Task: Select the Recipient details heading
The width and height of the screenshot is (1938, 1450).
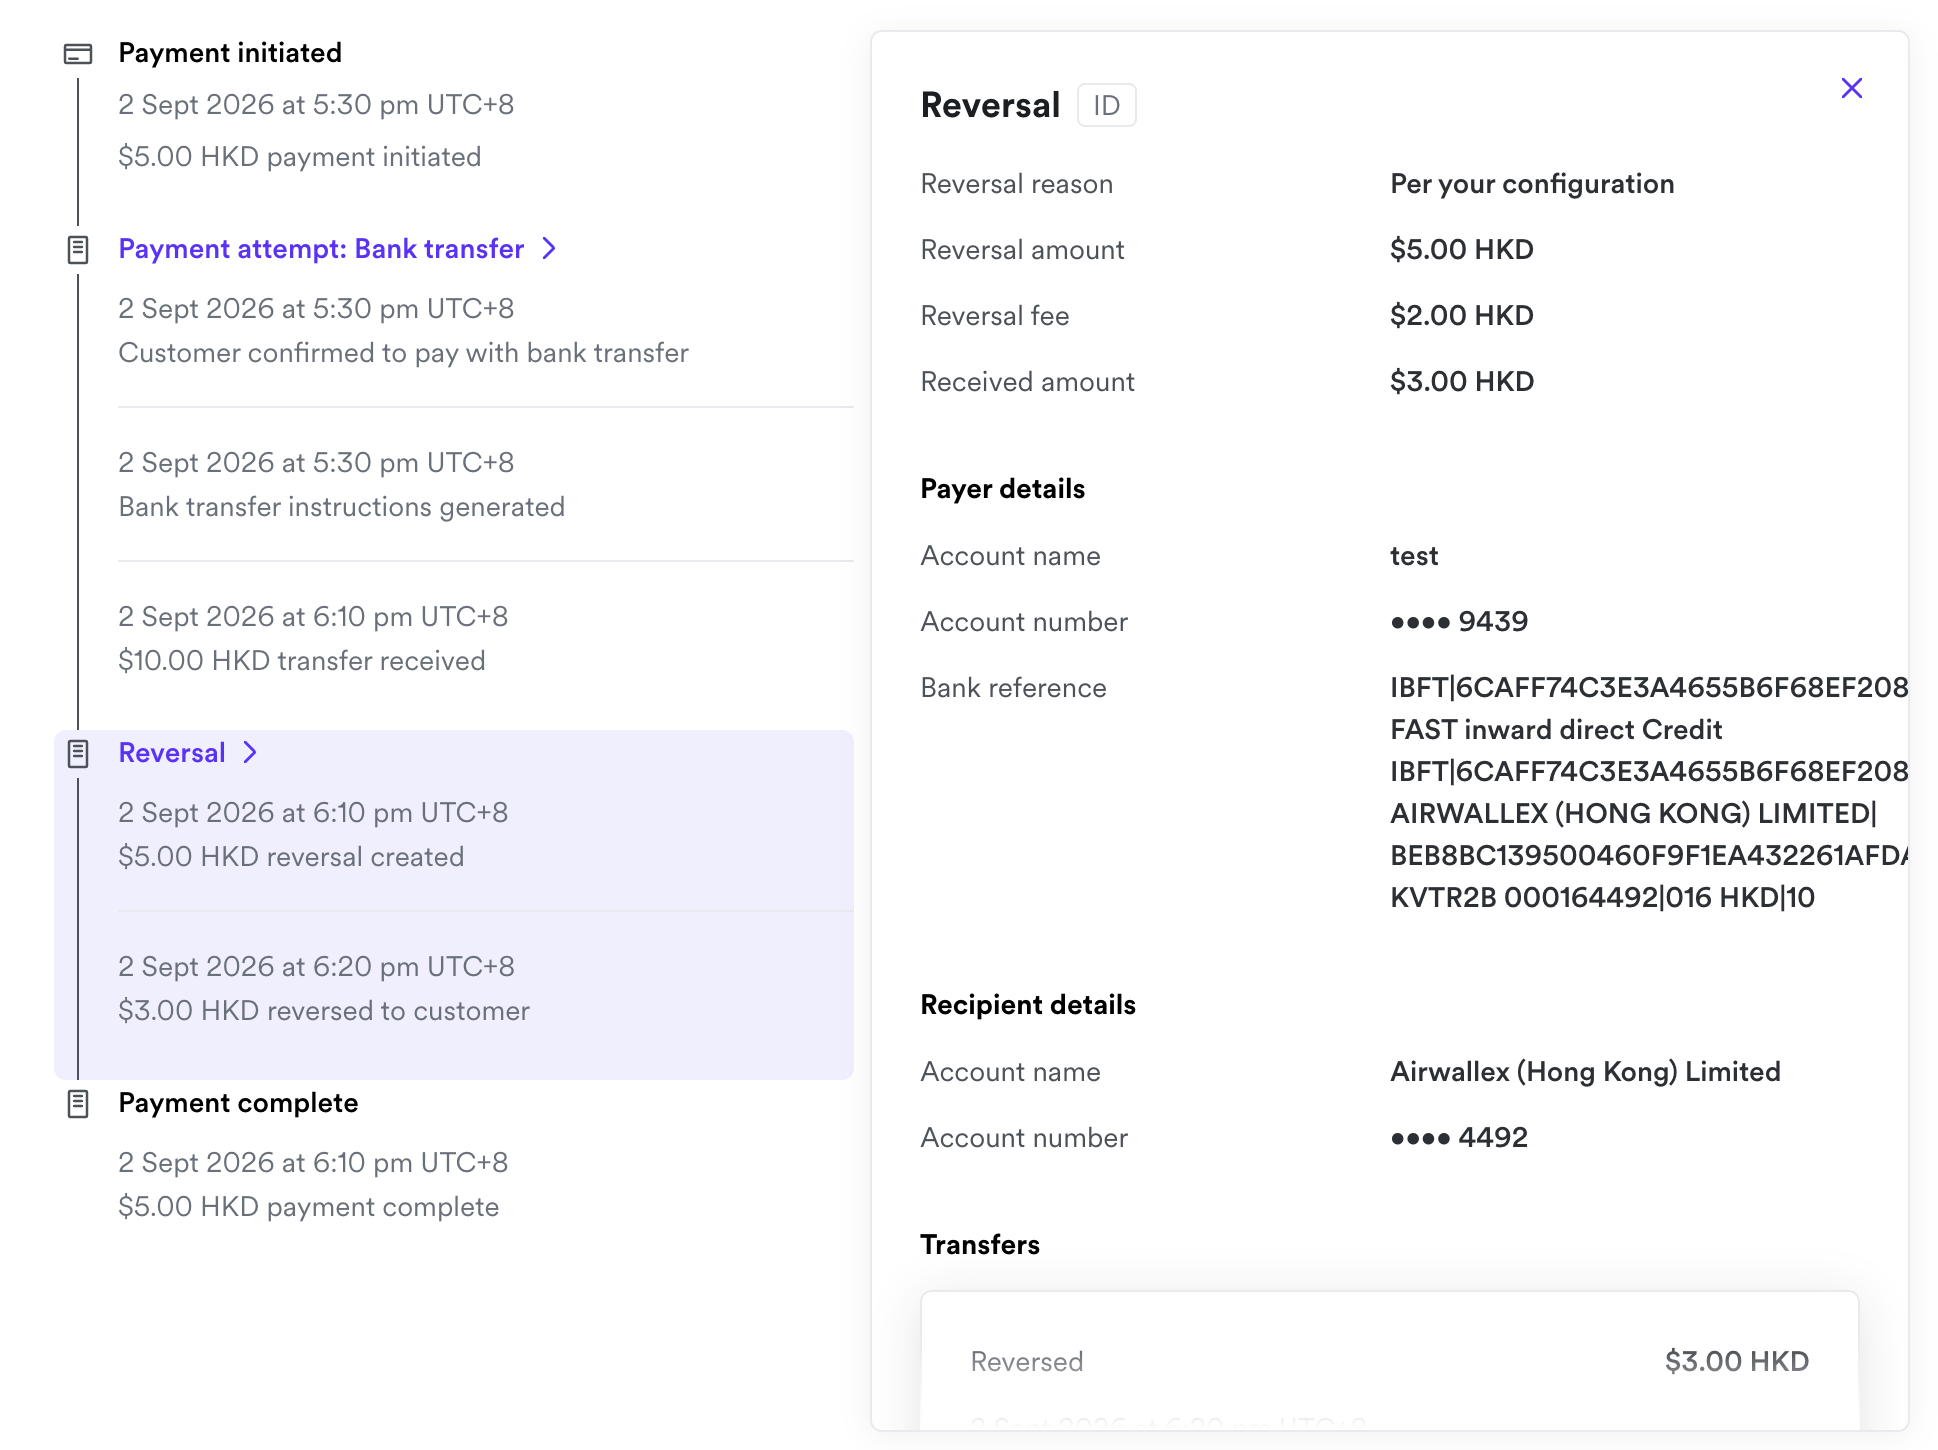Action: click(1028, 1005)
